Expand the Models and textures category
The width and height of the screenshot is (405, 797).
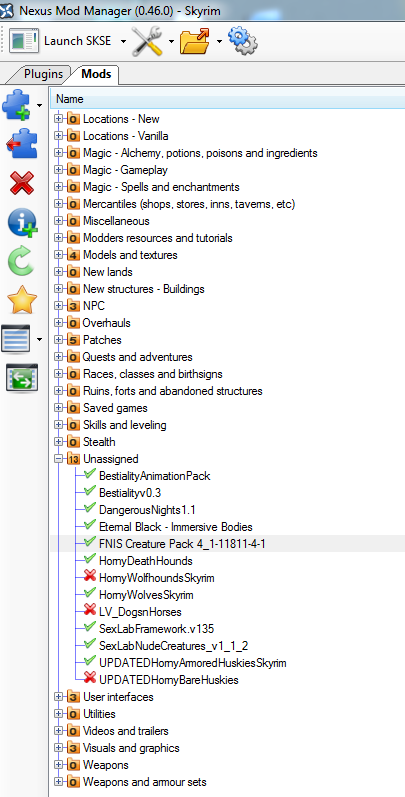tap(59, 255)
